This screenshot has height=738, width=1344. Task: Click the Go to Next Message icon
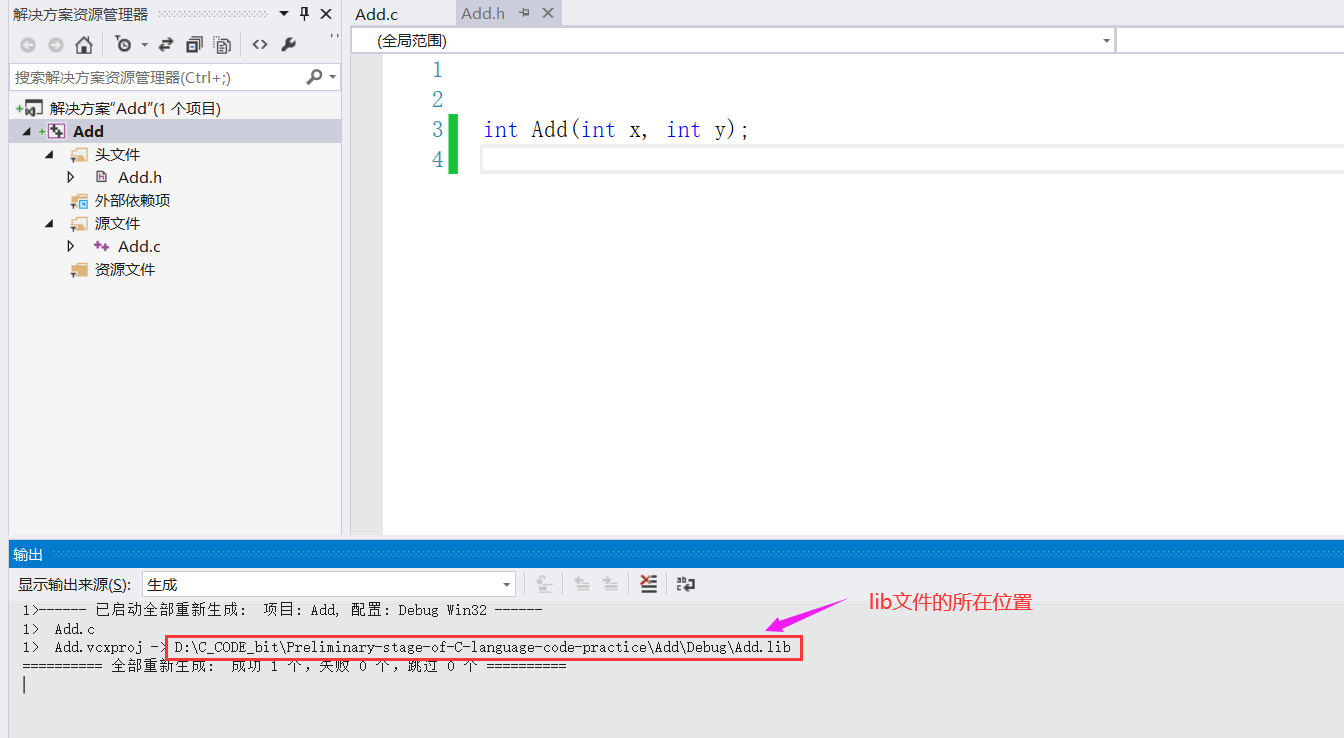point(610,584)
